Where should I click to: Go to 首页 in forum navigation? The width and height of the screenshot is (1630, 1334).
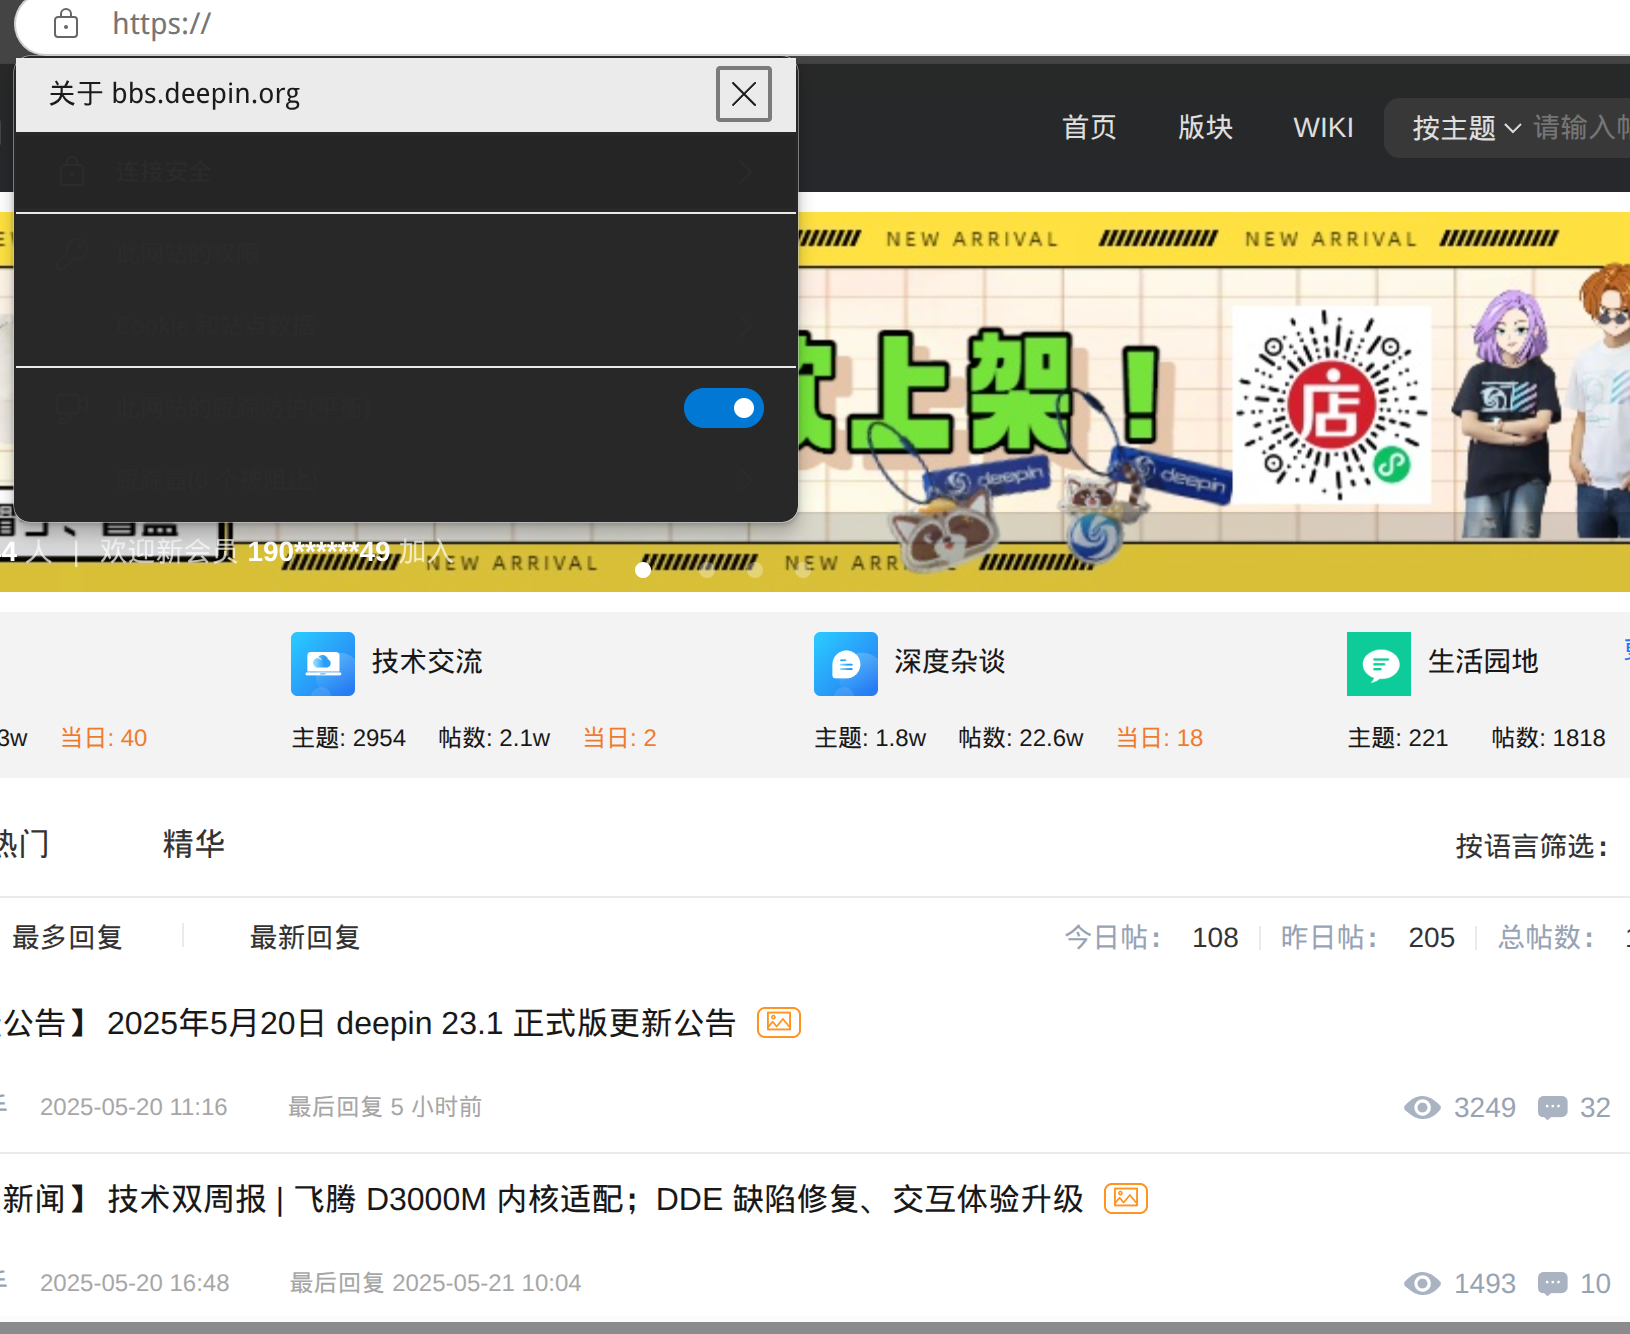1089,127
